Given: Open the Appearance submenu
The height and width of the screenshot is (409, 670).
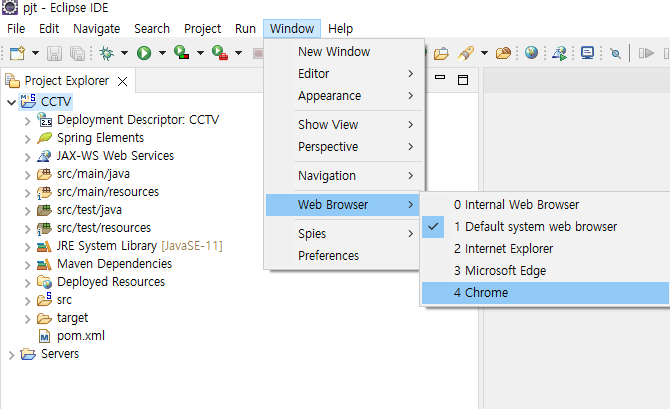Looking at the screenshot, I should tap(344, 96).
